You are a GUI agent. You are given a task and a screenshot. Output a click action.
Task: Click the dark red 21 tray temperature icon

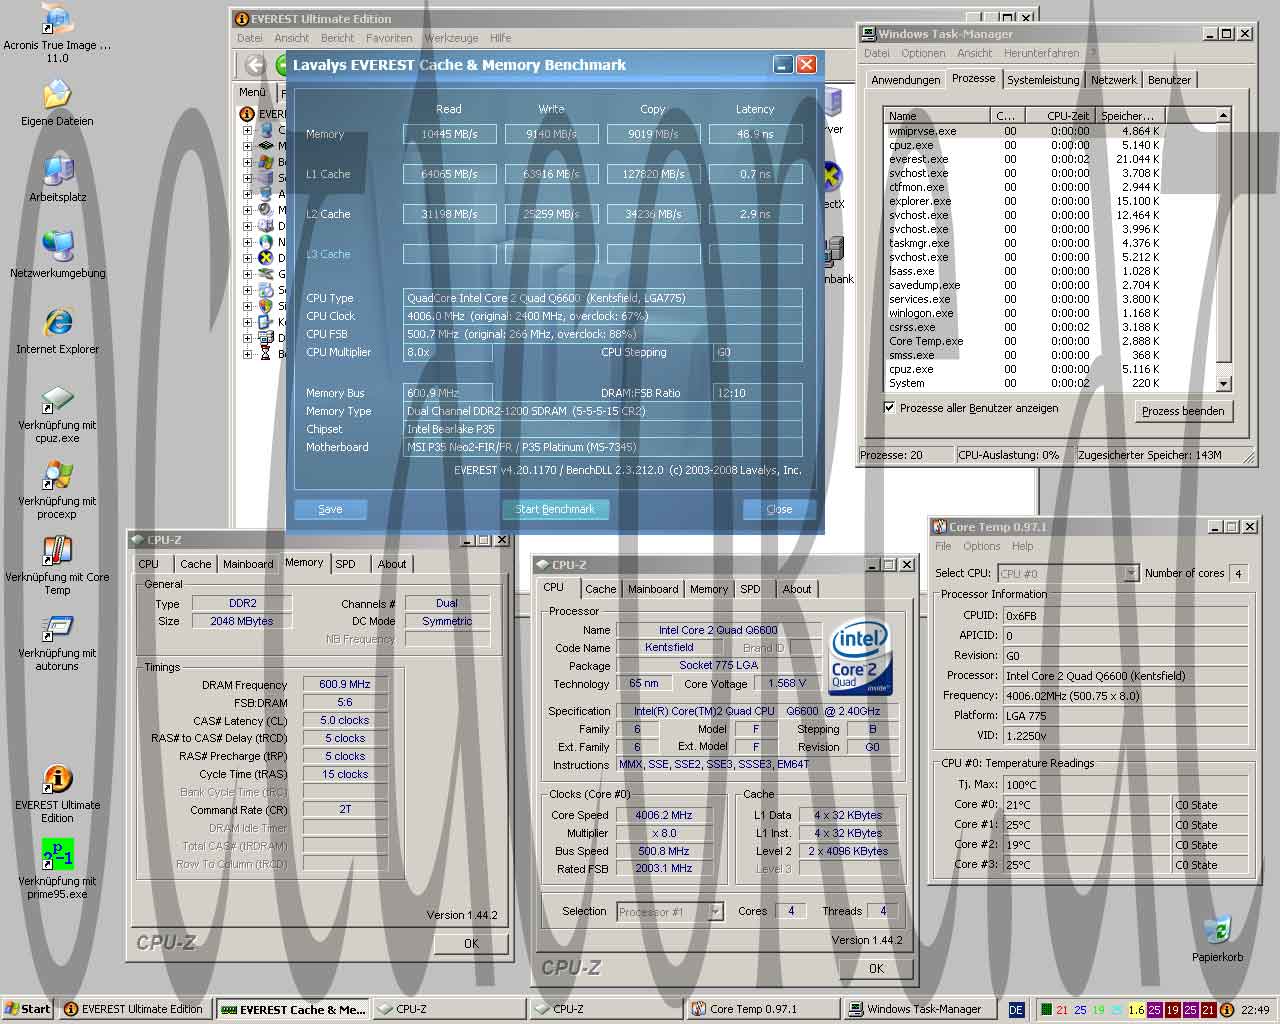click(x=1208, y=1010)
